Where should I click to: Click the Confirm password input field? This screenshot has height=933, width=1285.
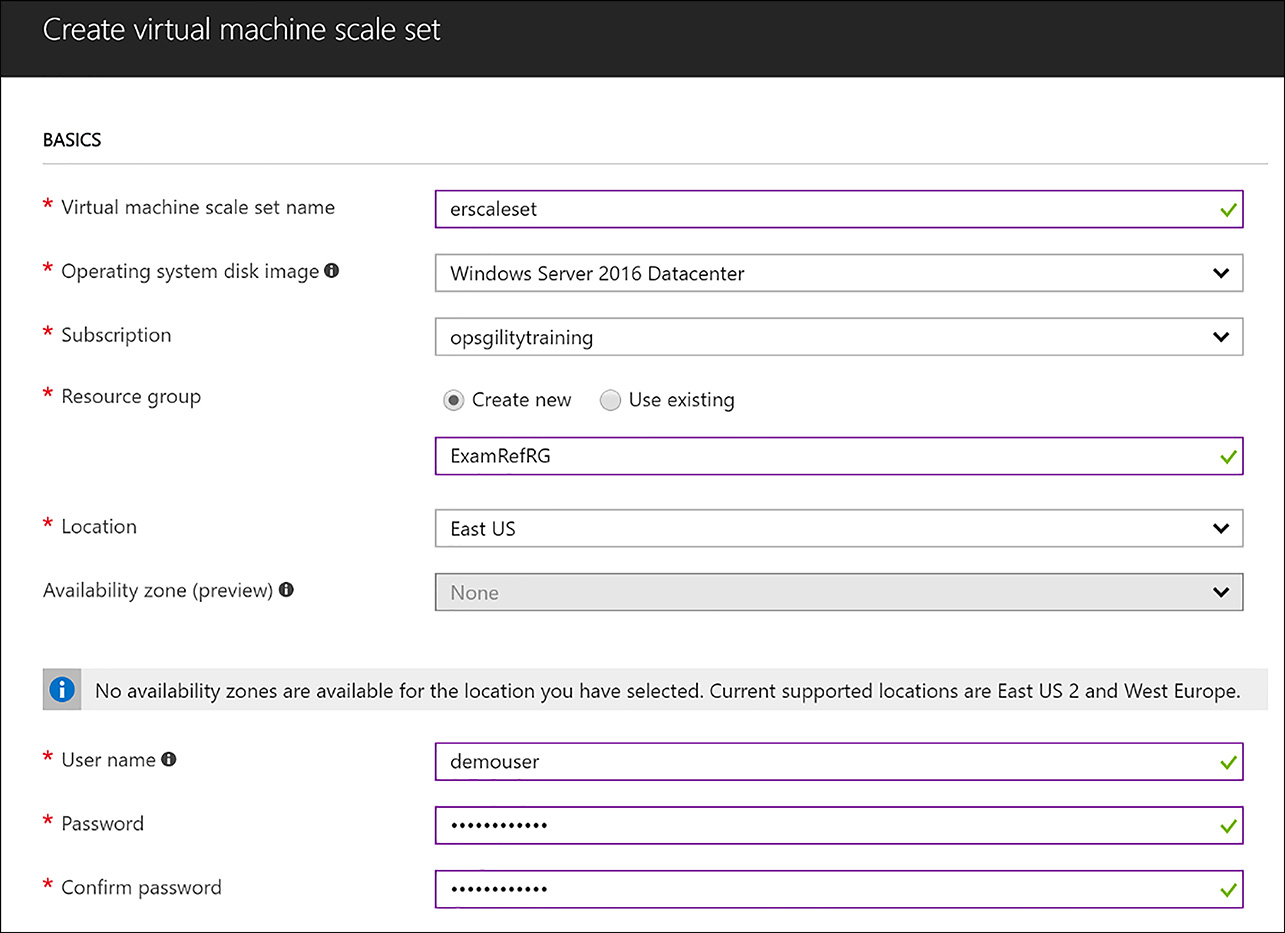pos(839,889)
